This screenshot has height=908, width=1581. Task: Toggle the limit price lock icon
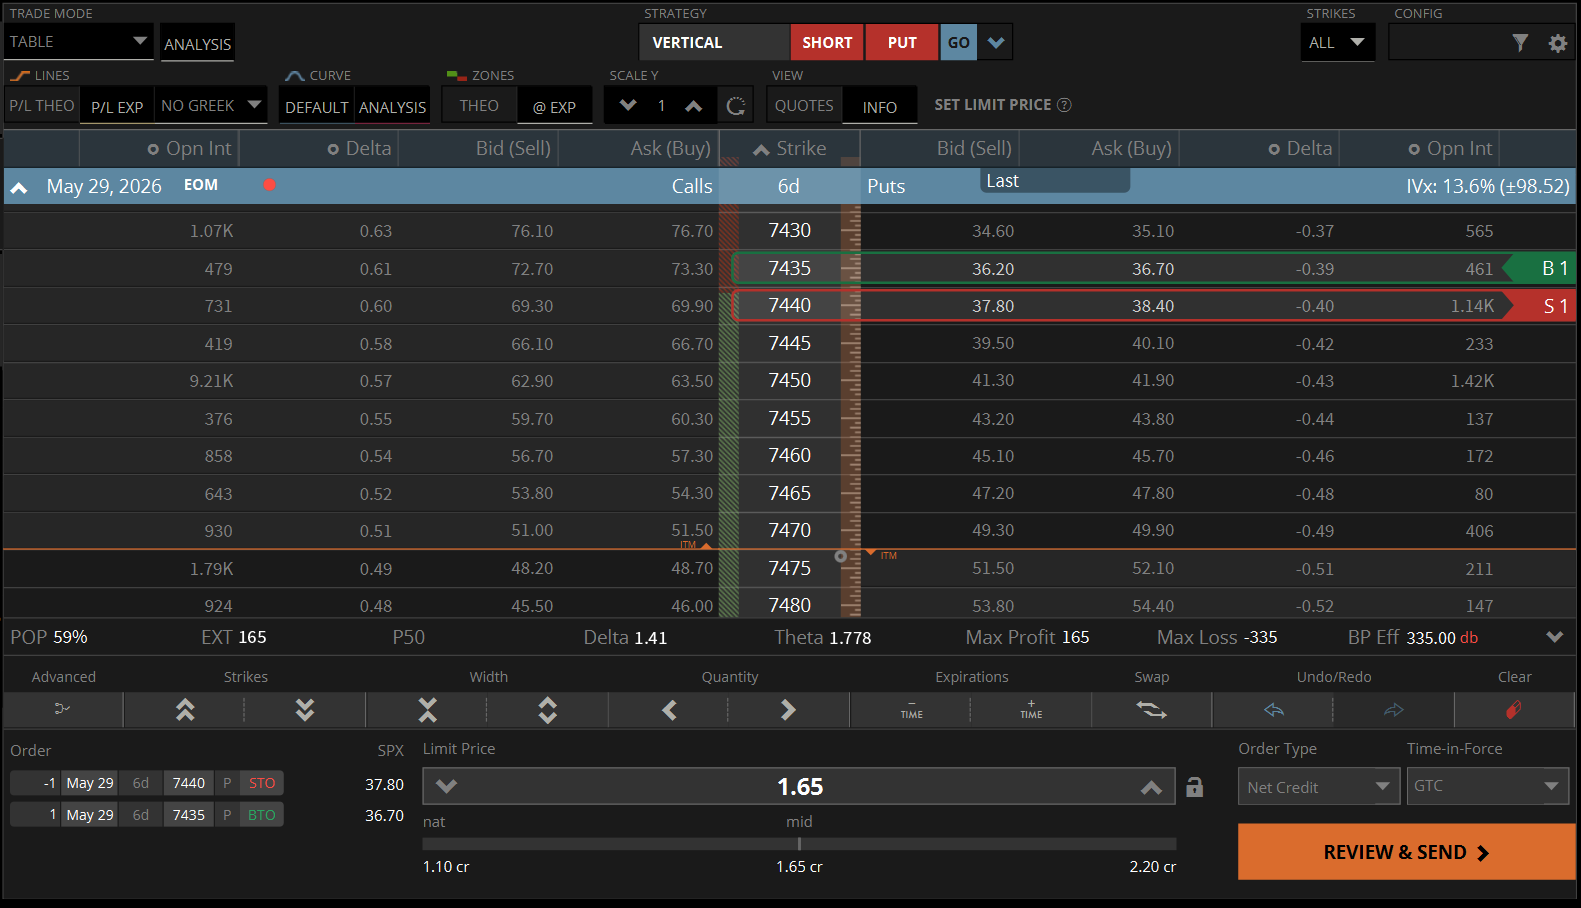coord(1194,787)
